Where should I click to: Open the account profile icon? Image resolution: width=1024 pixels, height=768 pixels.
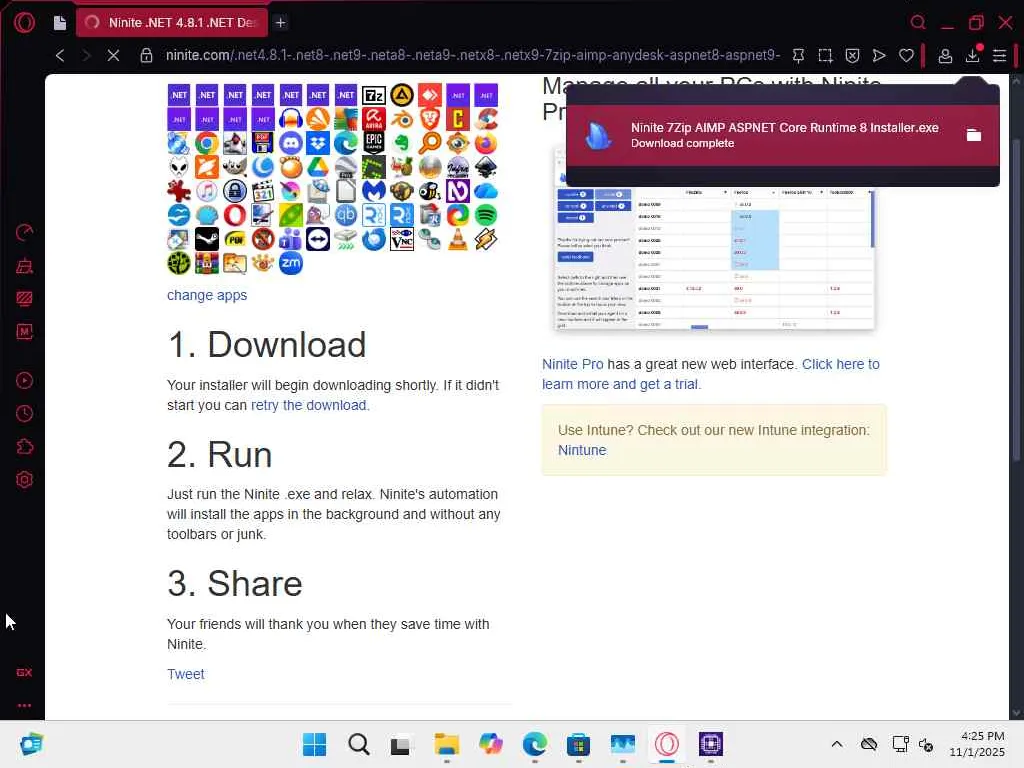point(945,56)
